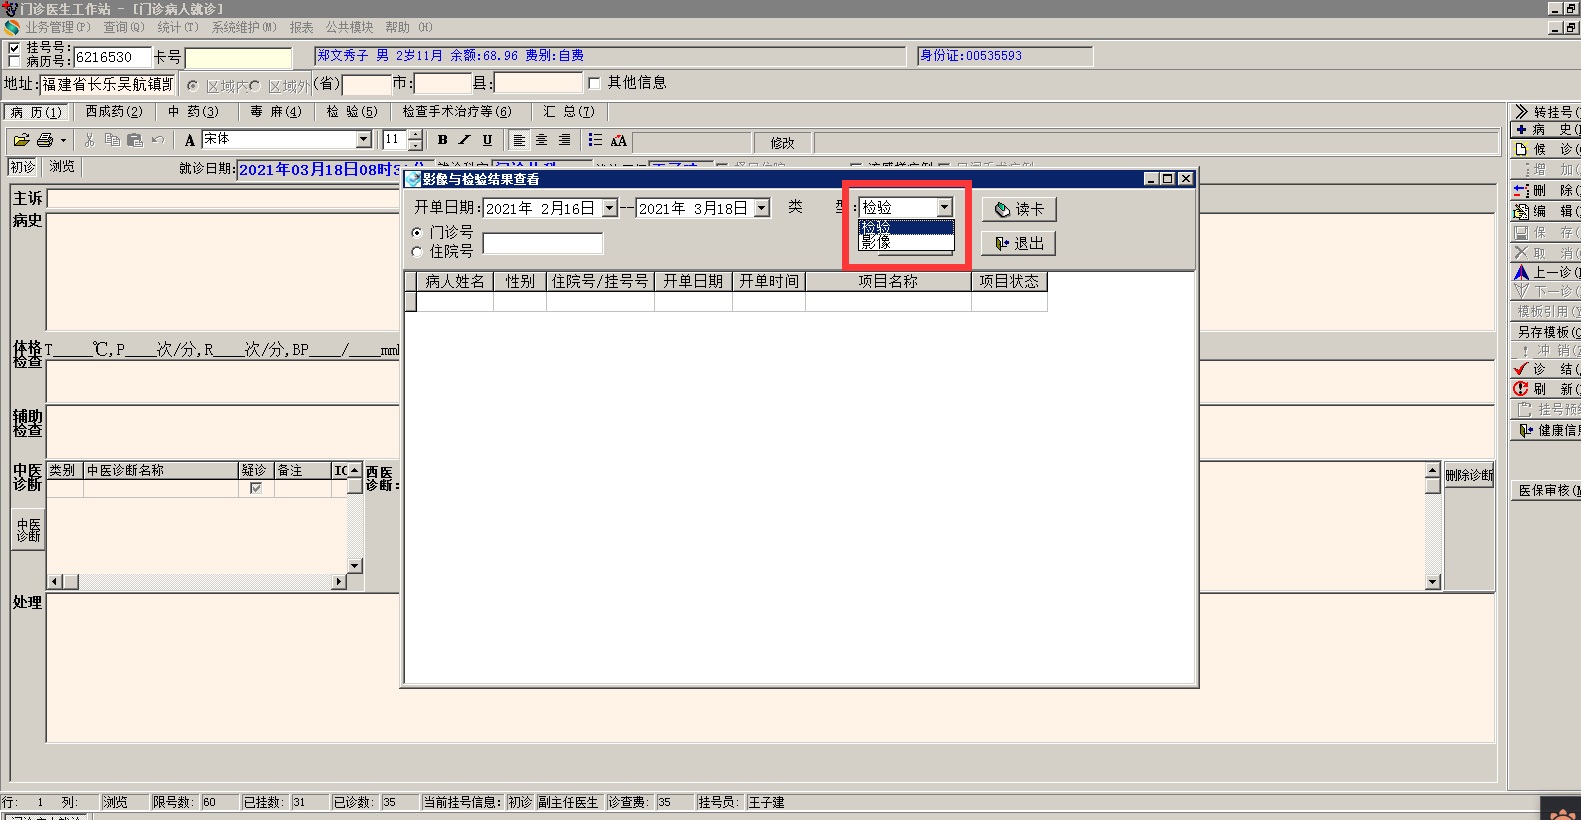Open the 宋体 font name dropdown
The height and width of the screenshot is (820, 1581).
(x=364, y=140)
